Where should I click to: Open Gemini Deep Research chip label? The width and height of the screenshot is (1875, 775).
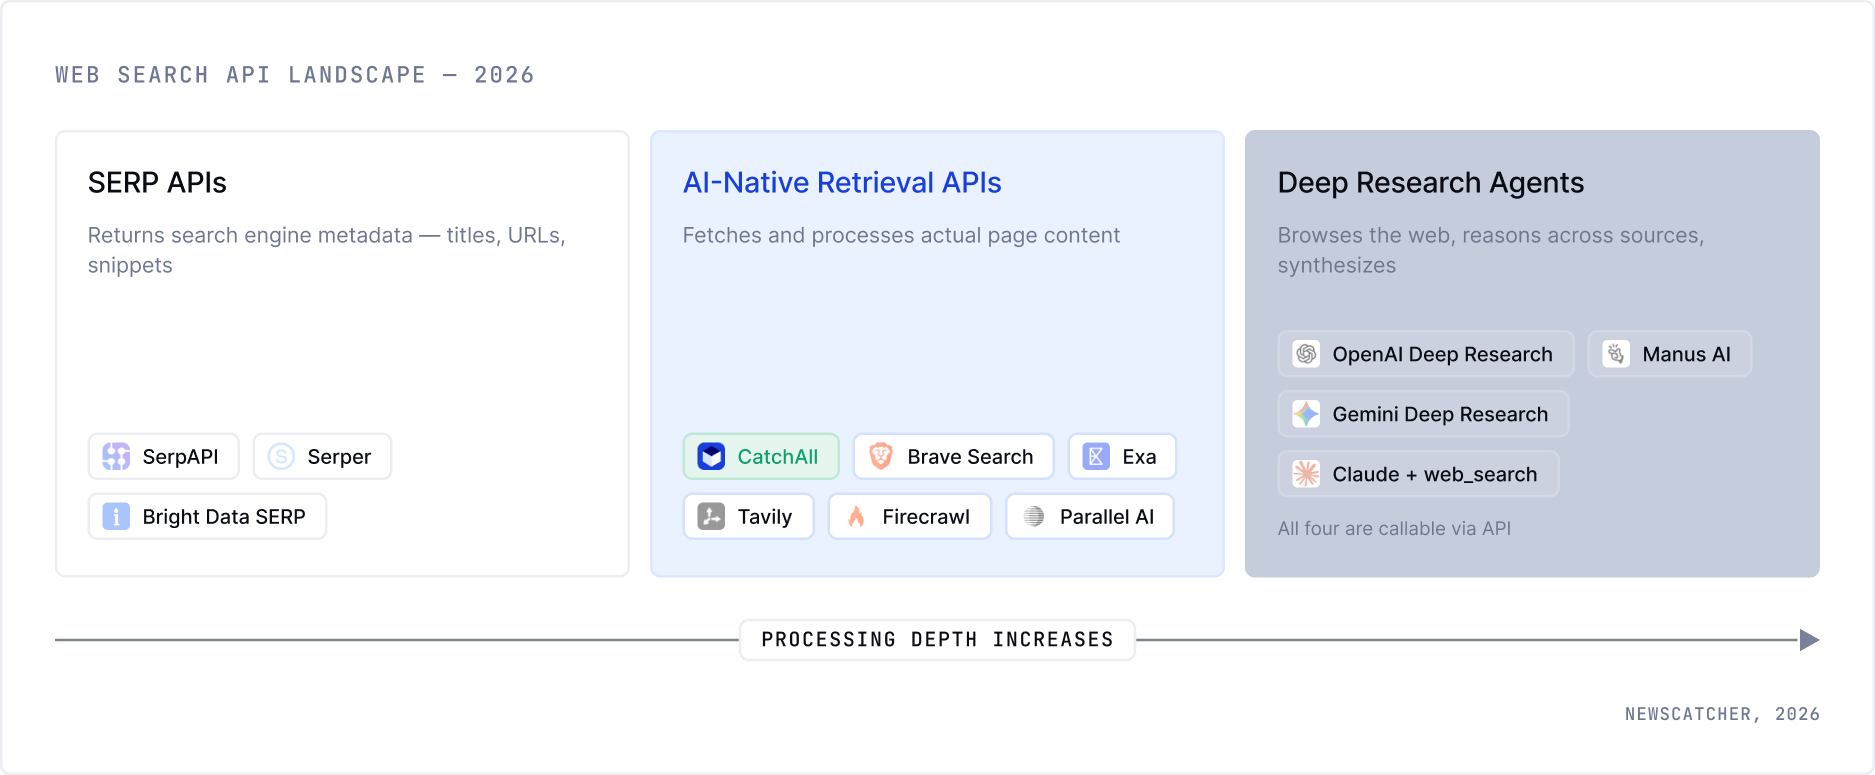coord(1440,414)
